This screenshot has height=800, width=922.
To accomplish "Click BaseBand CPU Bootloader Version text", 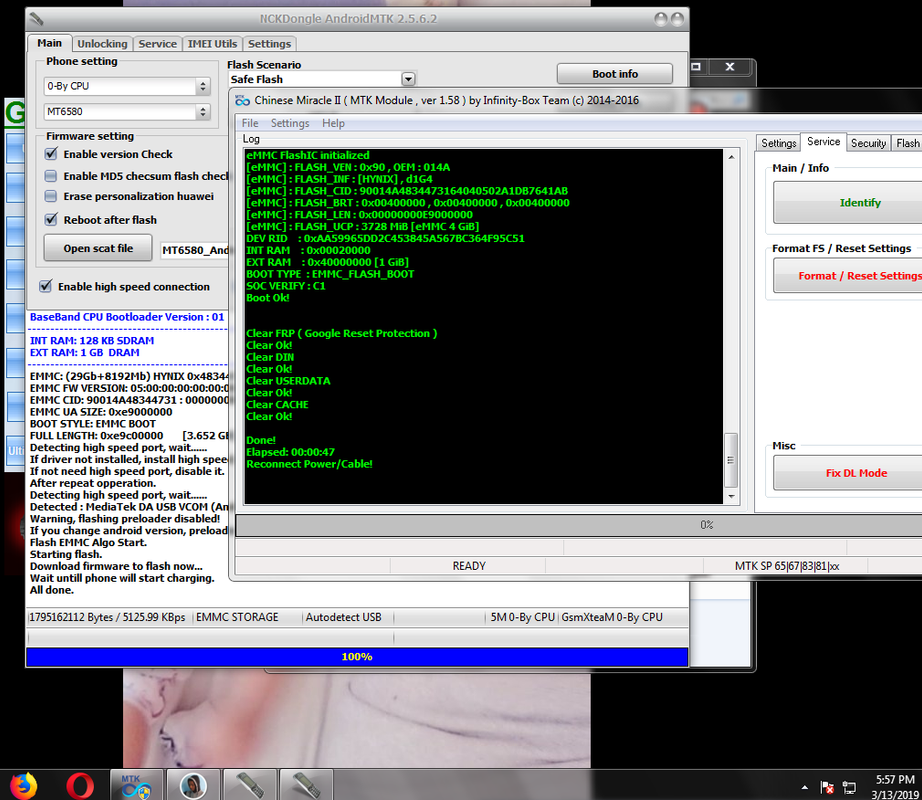I will pos(127,317).
